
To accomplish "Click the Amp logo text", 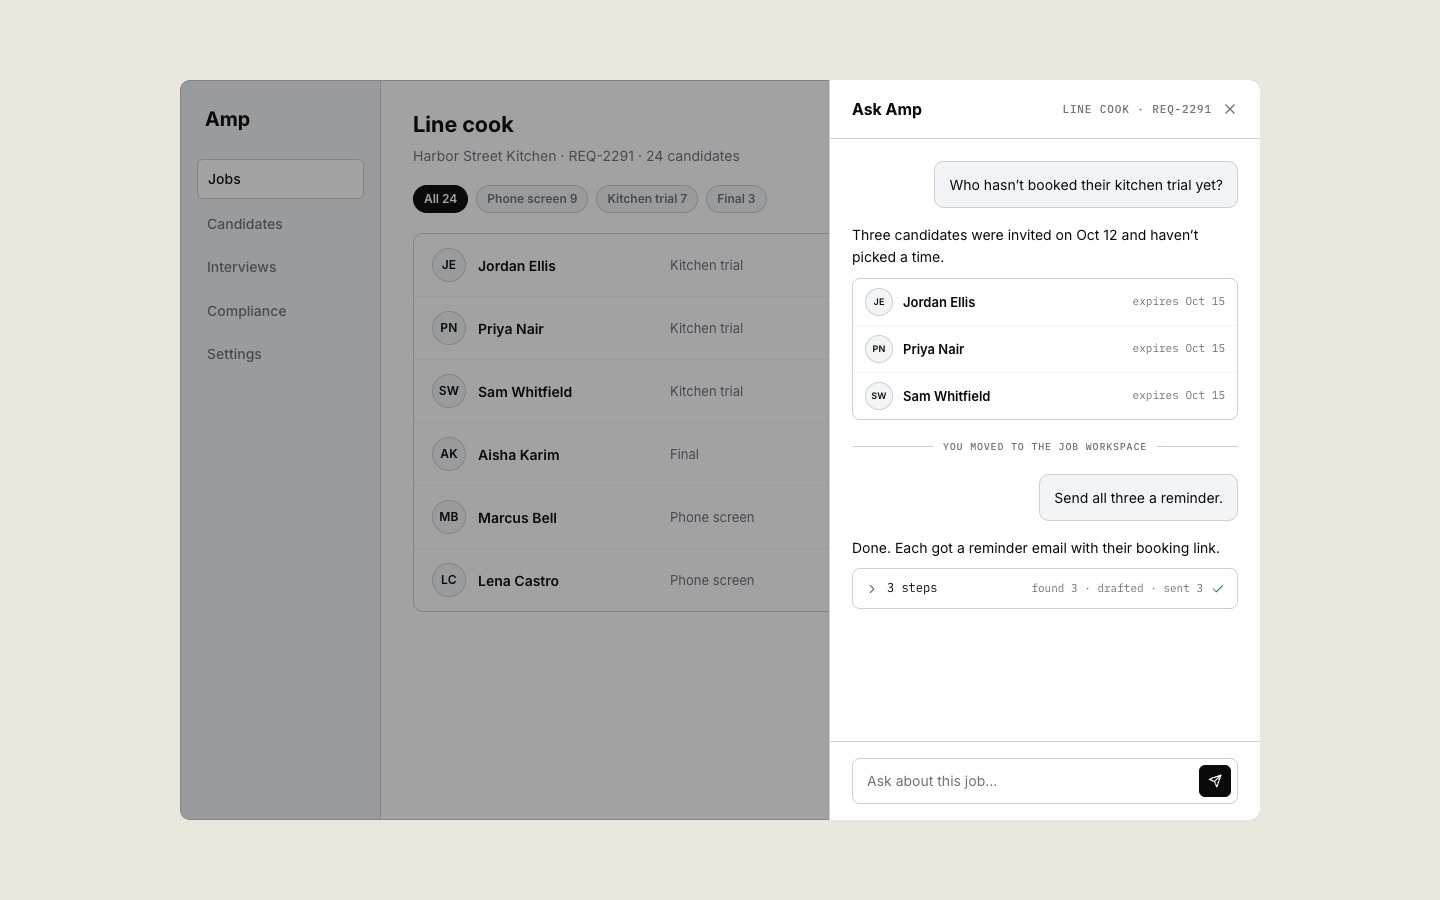I will click(228, 119).
